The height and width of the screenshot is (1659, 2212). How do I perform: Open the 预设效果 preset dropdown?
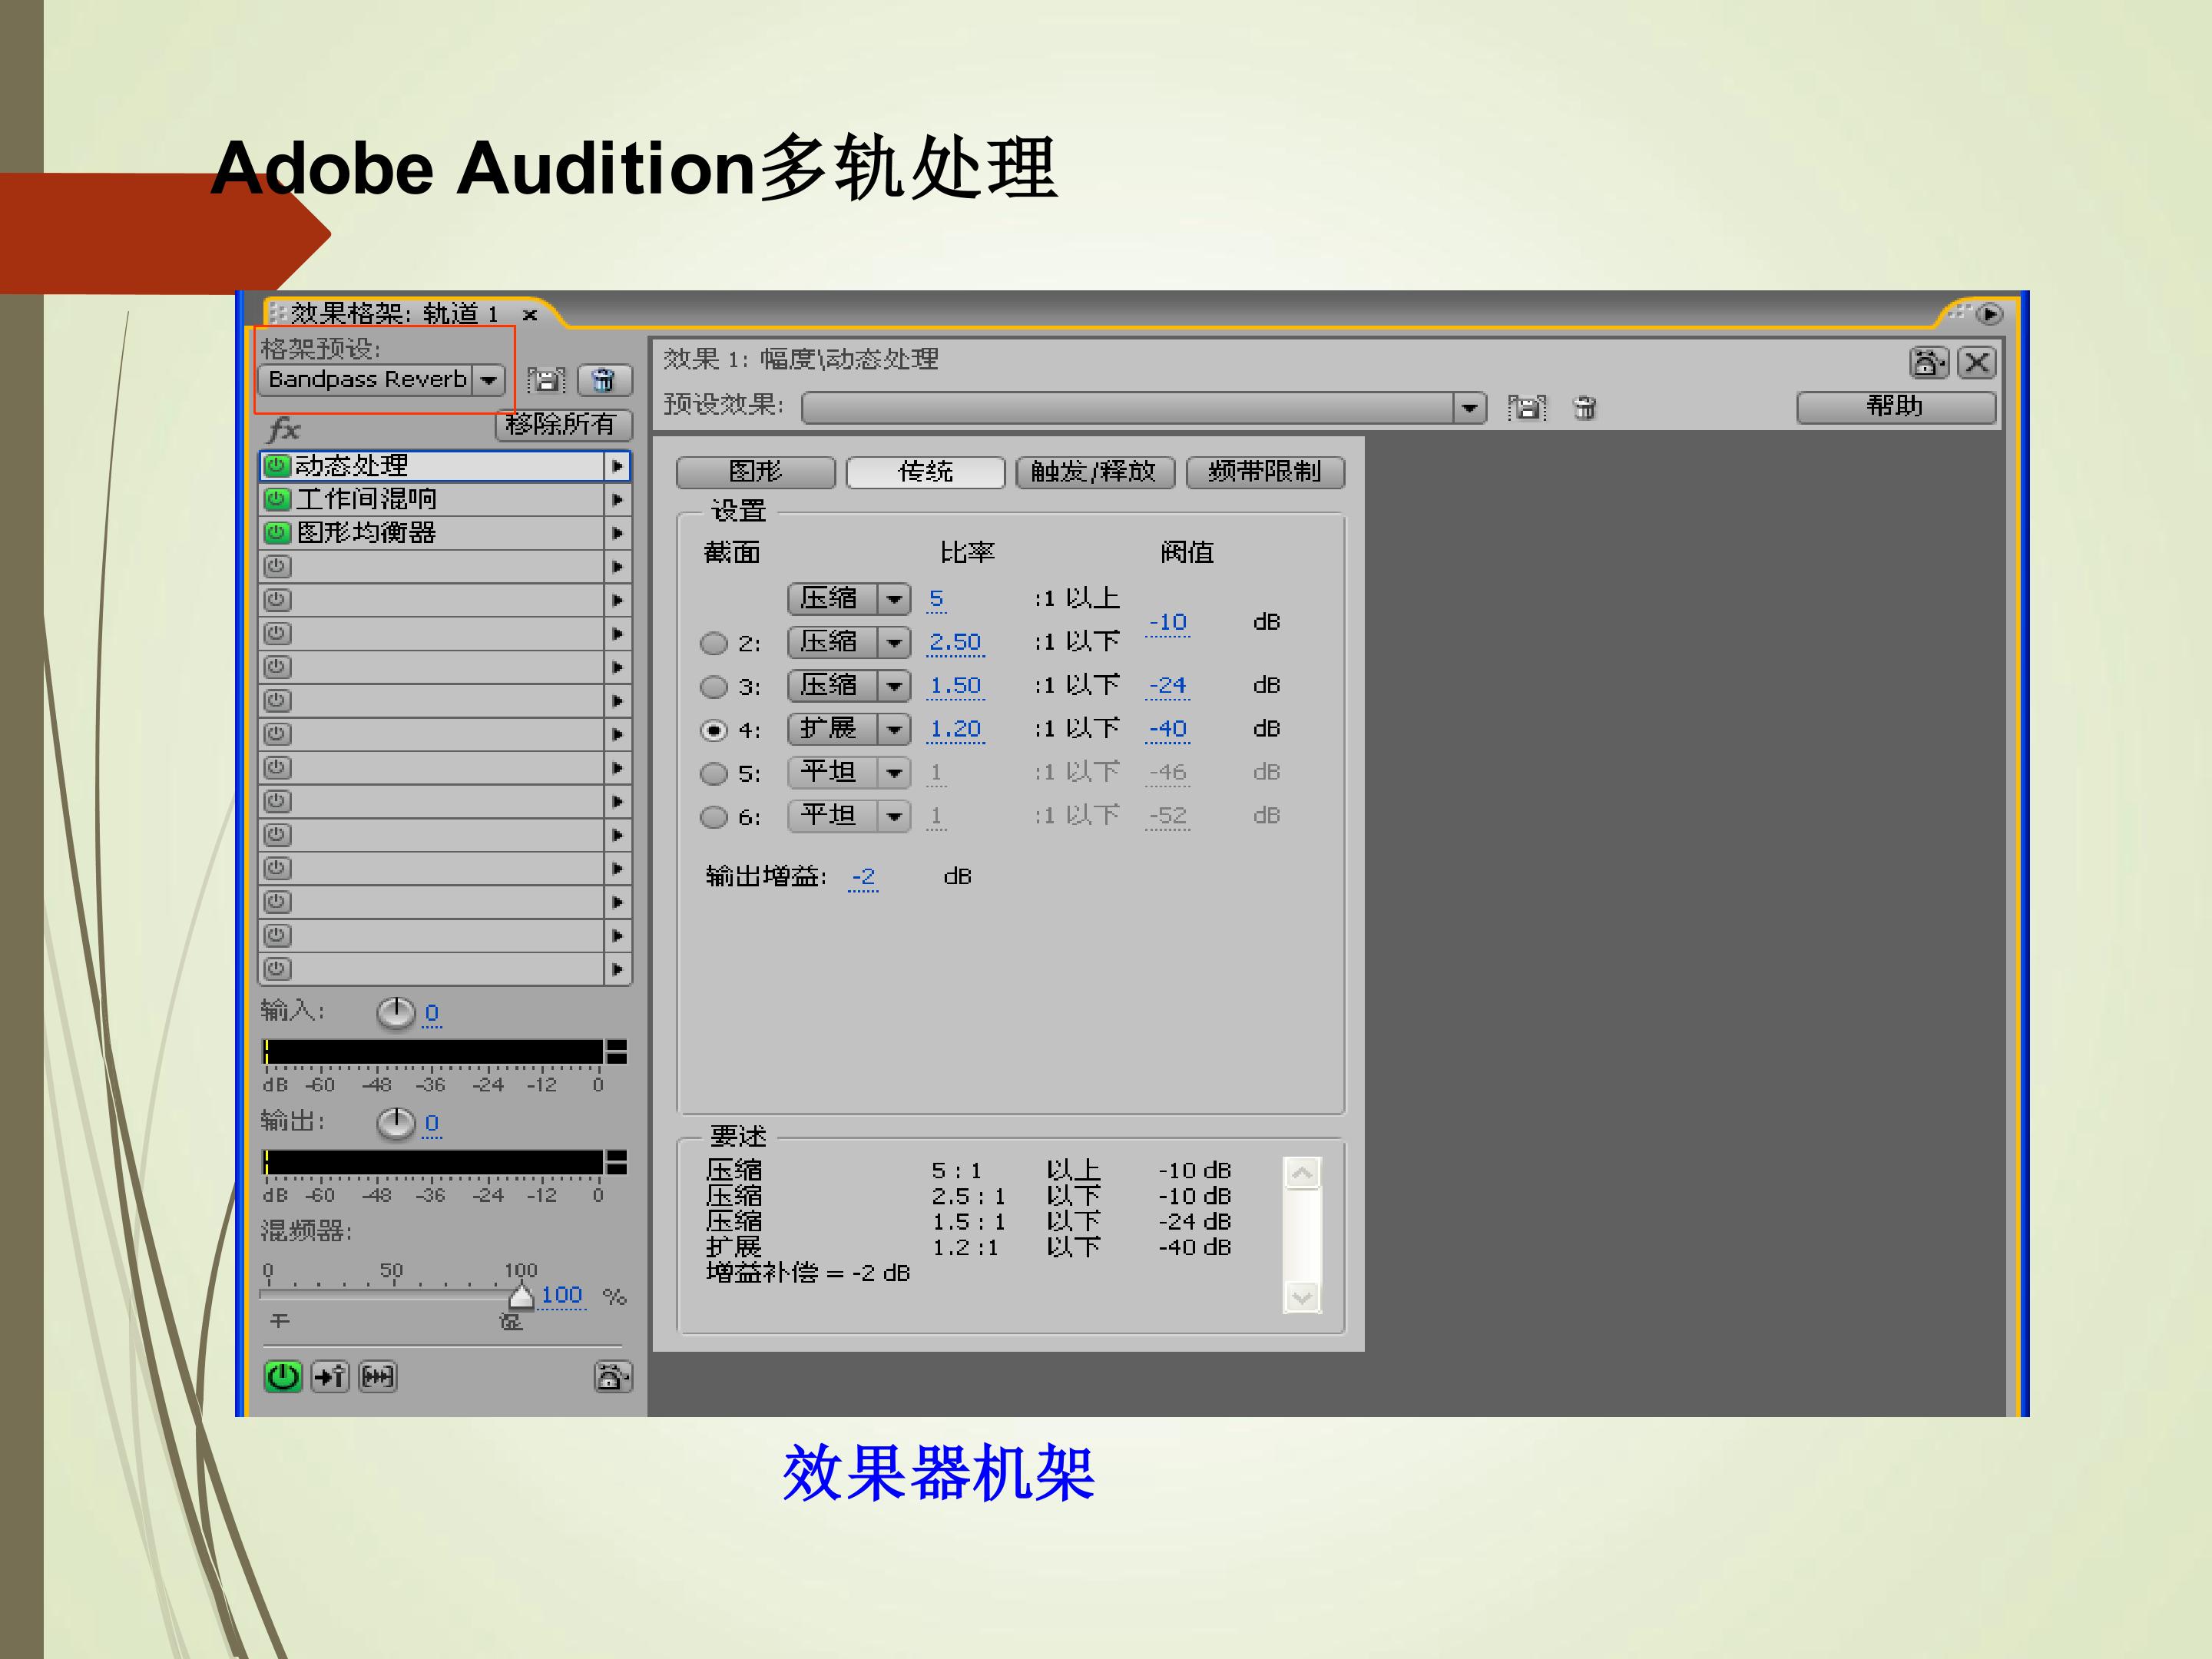[1469, 407]
